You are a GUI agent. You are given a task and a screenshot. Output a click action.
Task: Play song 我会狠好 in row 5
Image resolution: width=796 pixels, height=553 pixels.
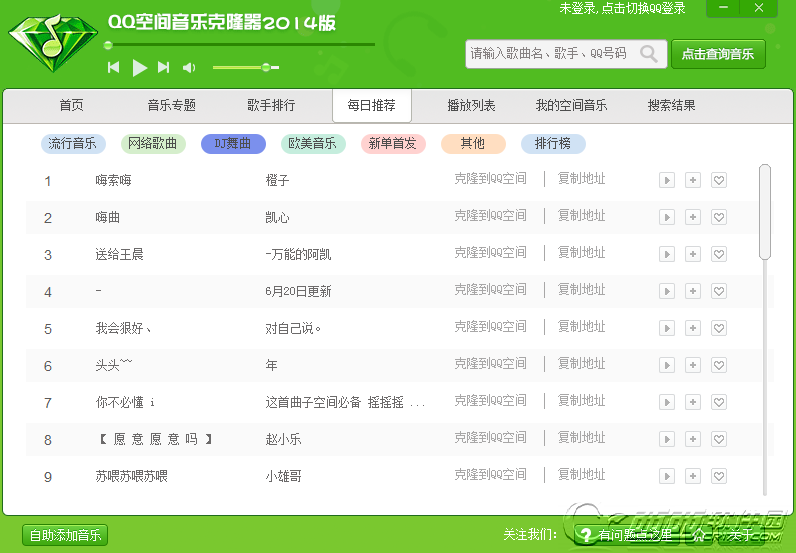667,329
